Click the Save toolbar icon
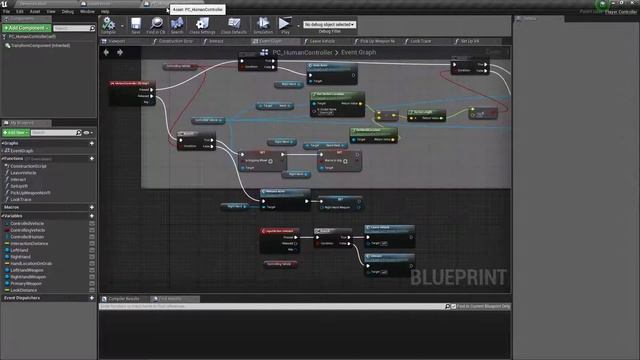The width and height of the screenshot is (640, 360). click(x=136, y=25)
